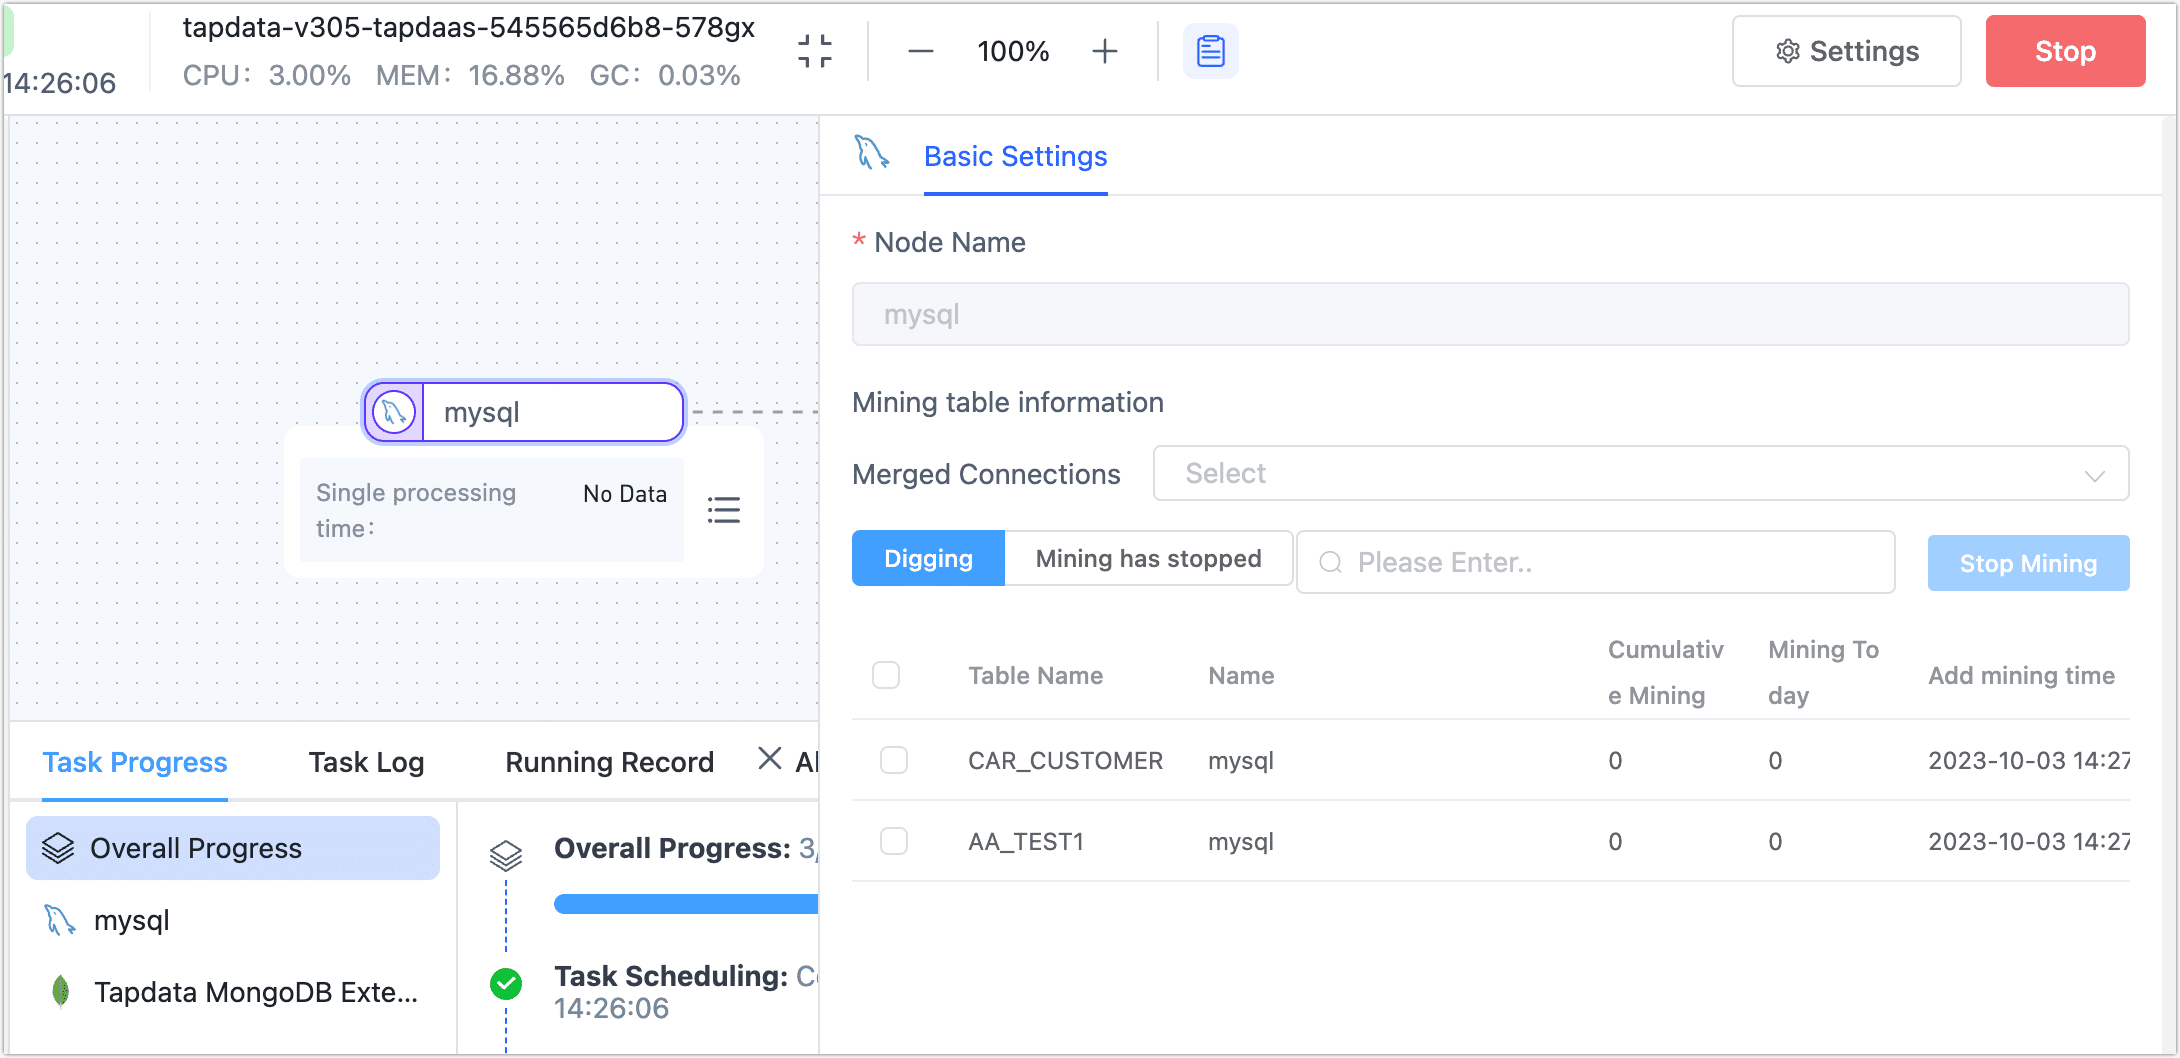Click the layers icon next to Overall Progress

click(x=58, y=848)
